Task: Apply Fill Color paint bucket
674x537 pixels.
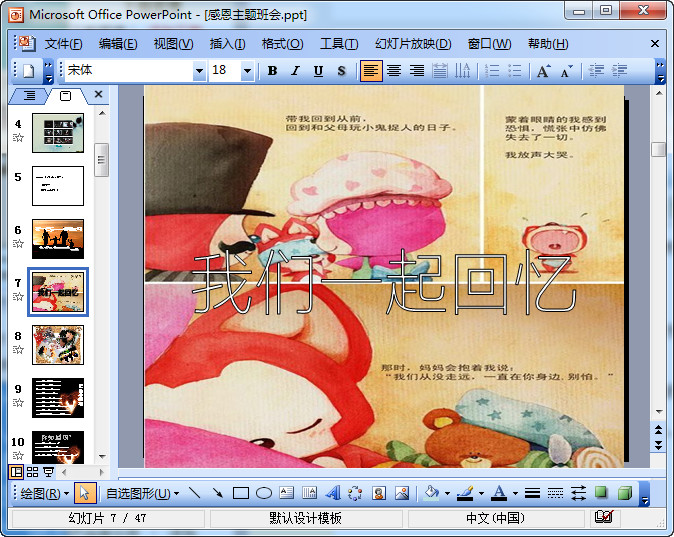Action: 432,493
